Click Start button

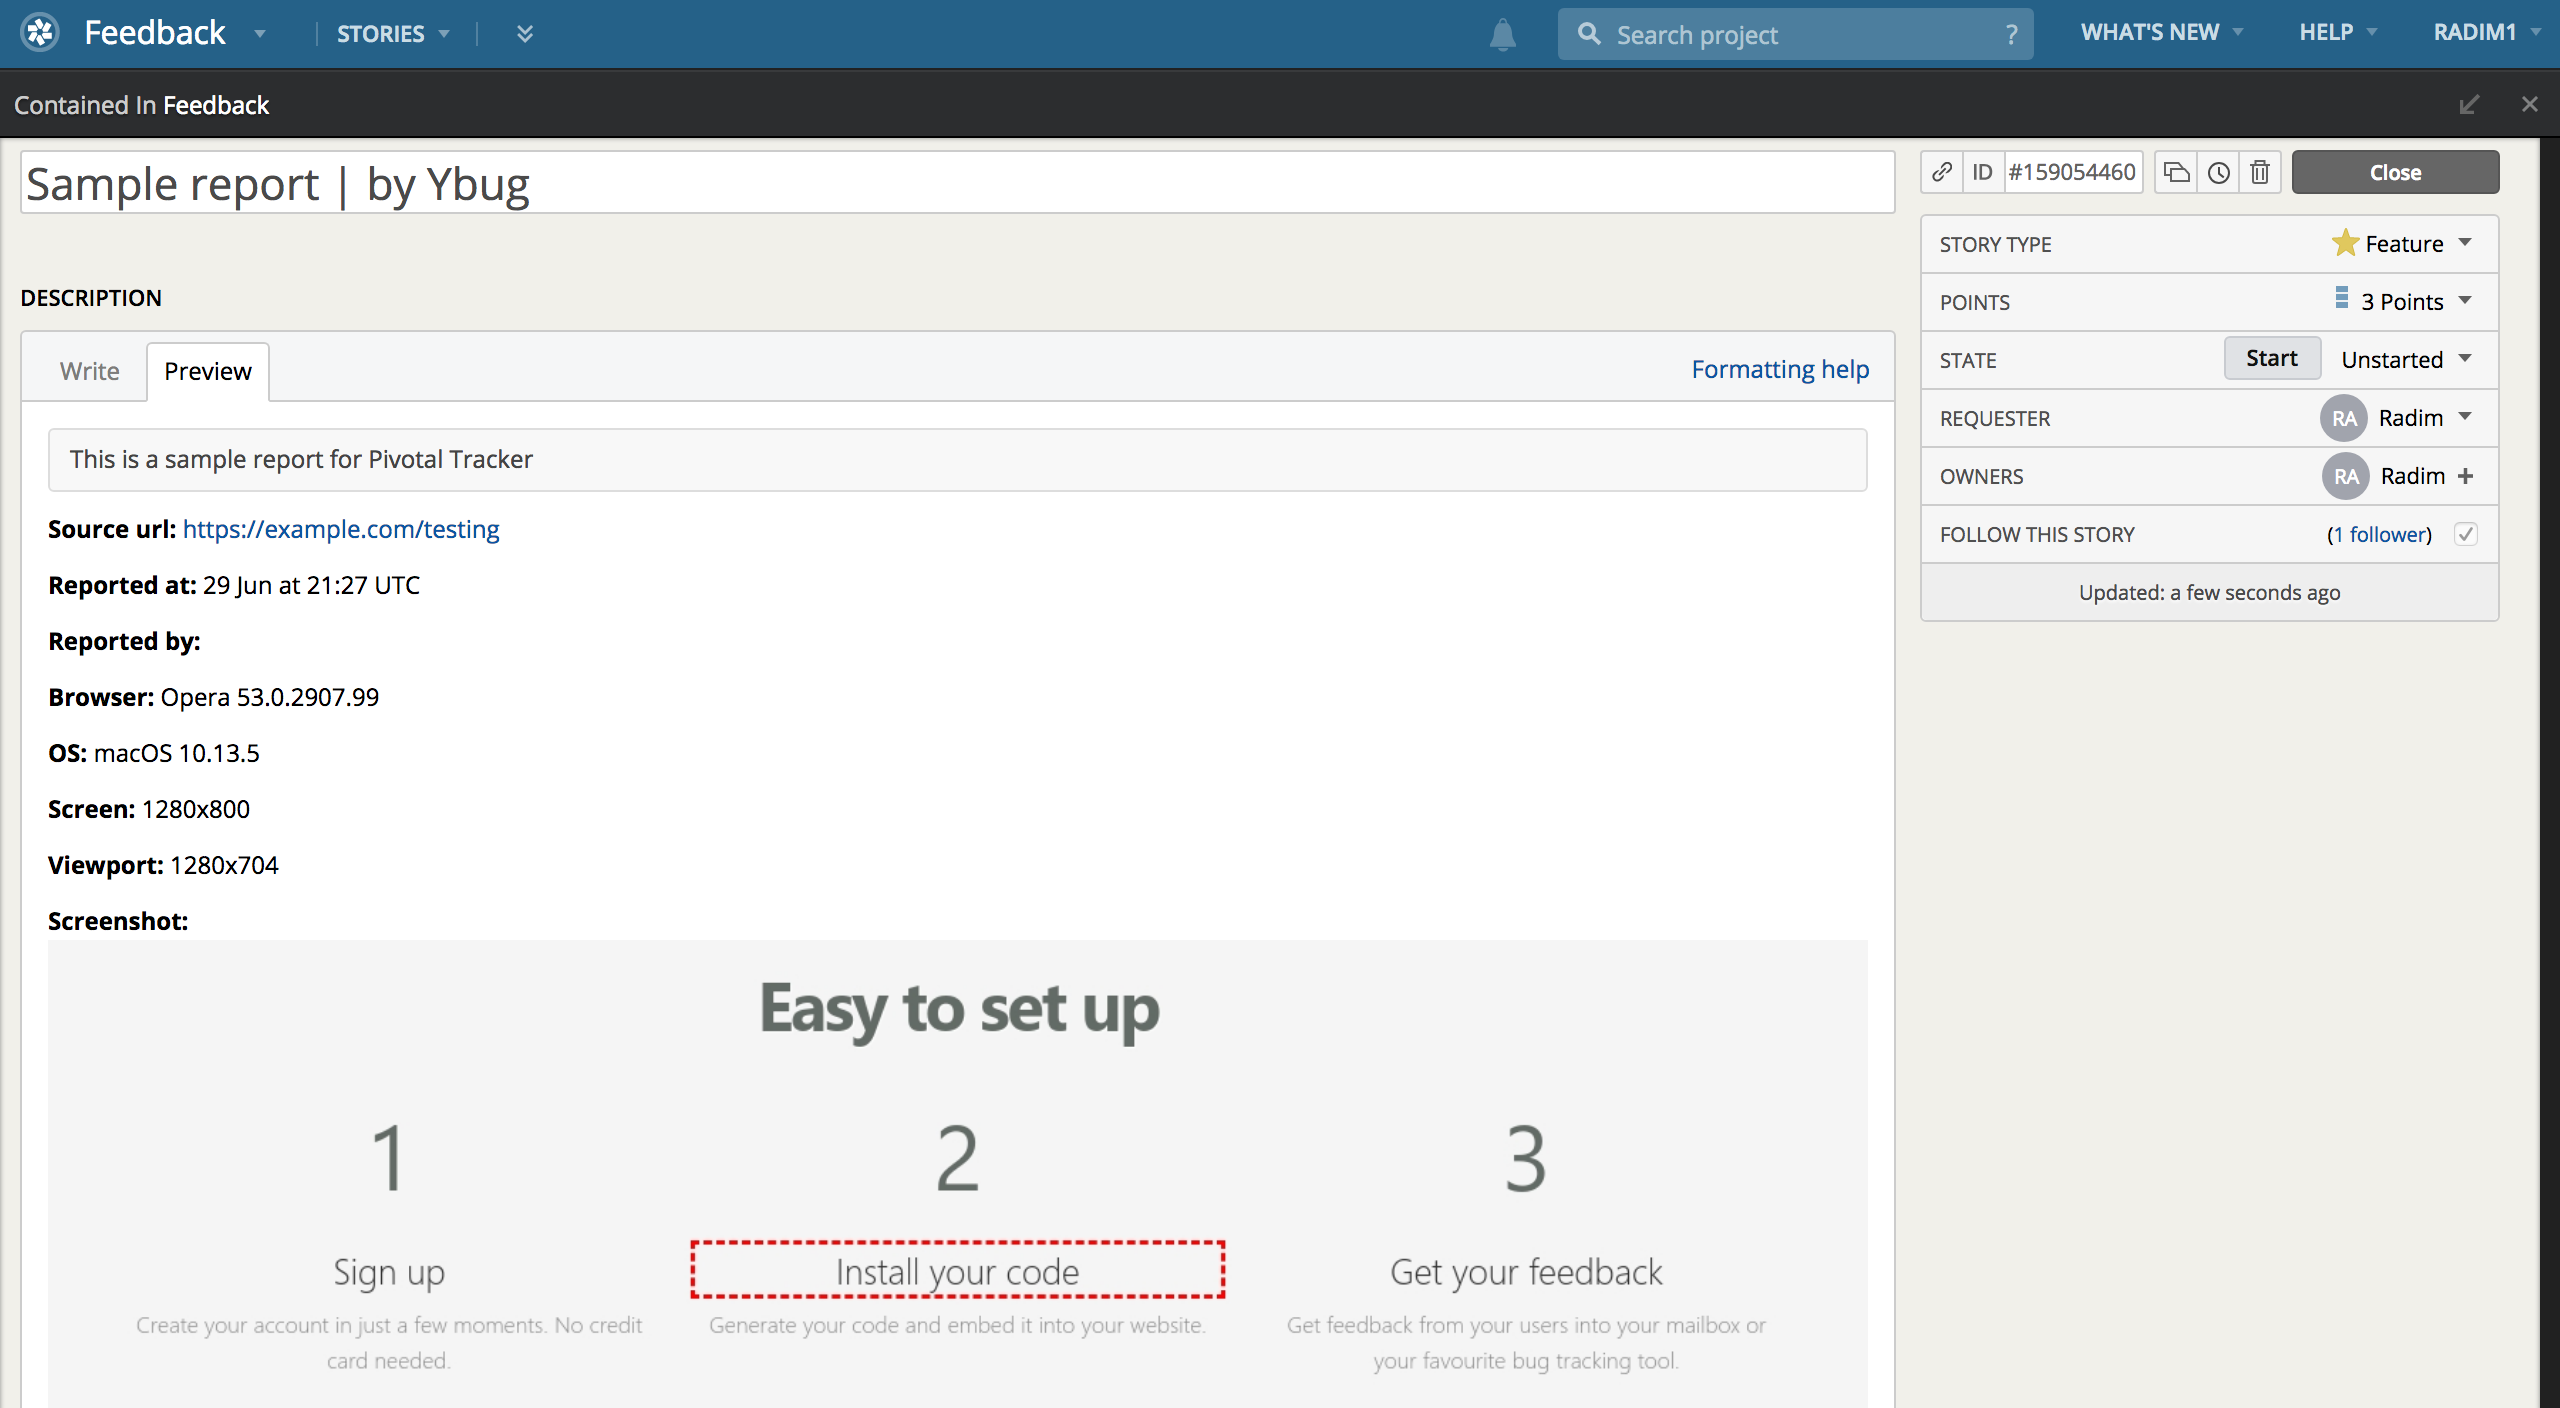pyautogui.click(x=2272, y=358)
